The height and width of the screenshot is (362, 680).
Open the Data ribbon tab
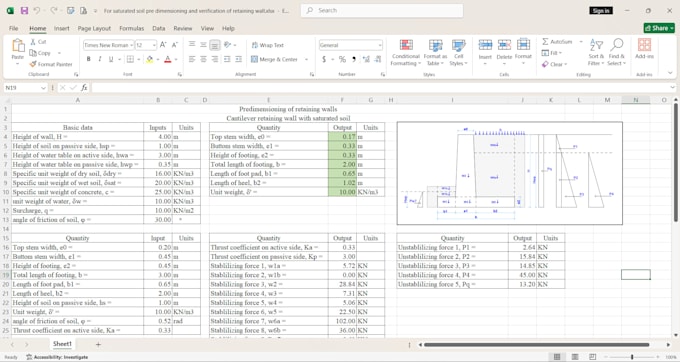click(x=158, y=28)
